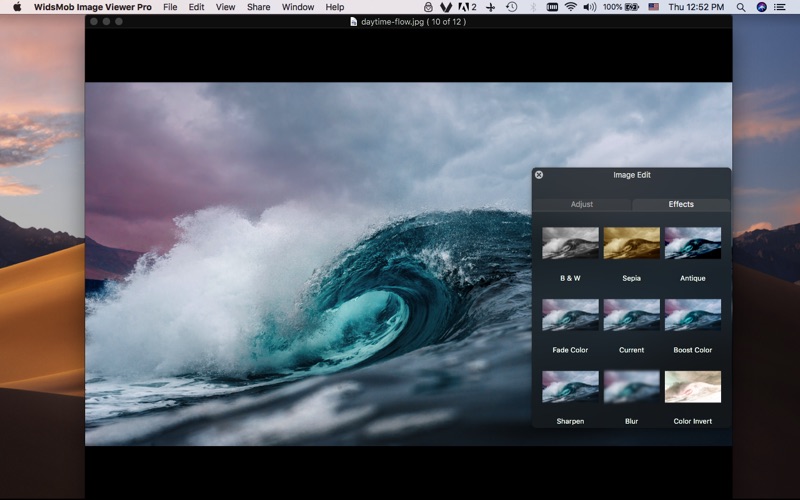800x500 pixels.
Task: Open the Siri icon in menu bar
Action: [762, 7]
